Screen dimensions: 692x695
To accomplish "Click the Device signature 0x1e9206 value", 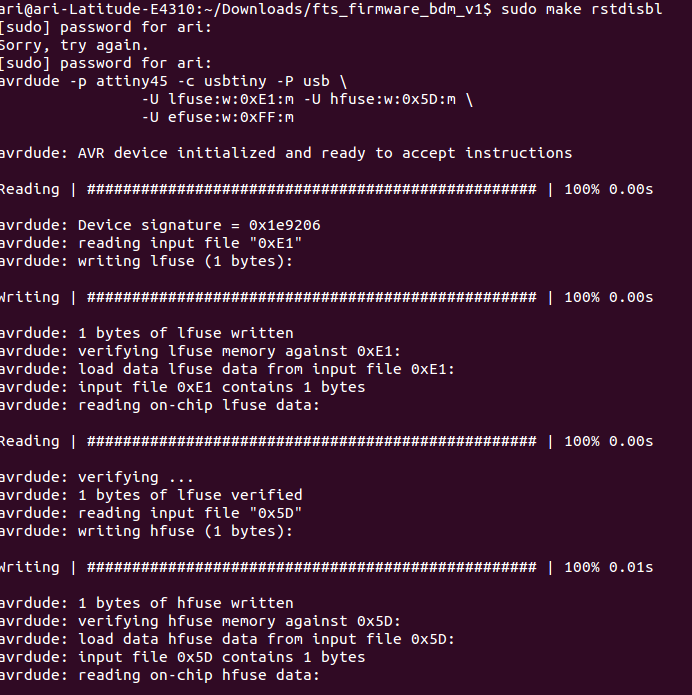I will 285,226.
